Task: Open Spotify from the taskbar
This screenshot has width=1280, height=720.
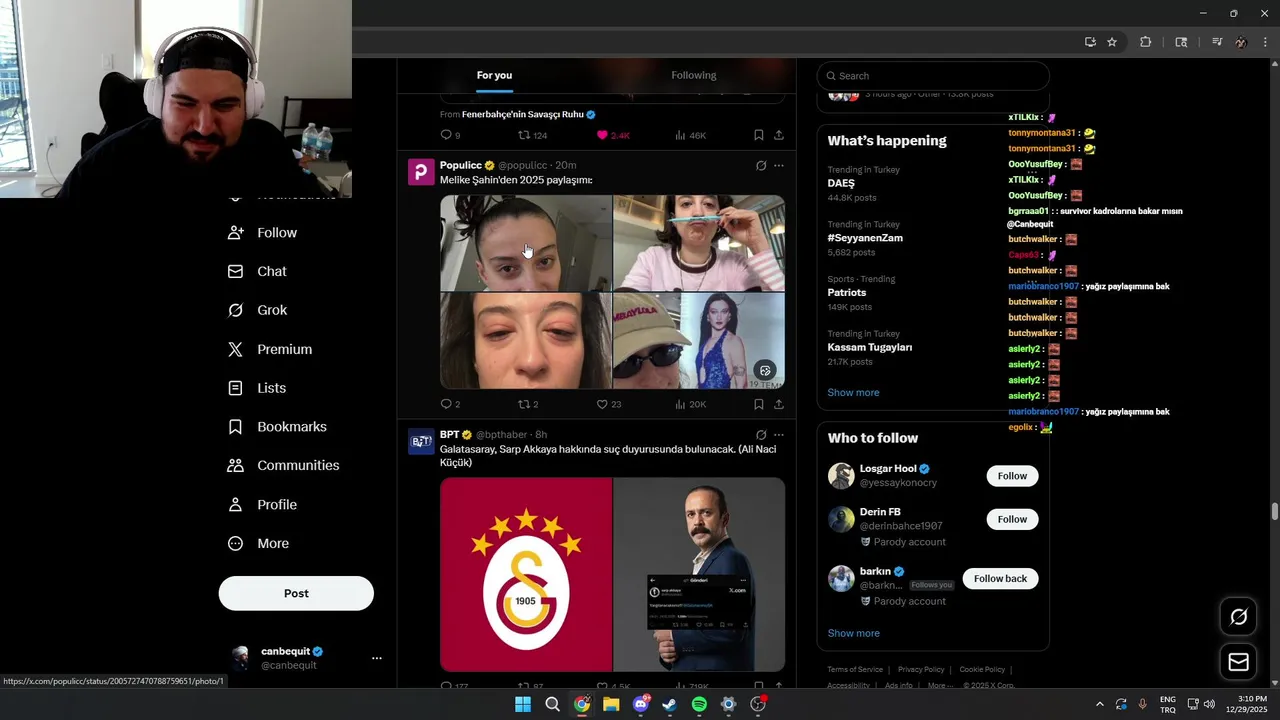Action: [699, 704]
